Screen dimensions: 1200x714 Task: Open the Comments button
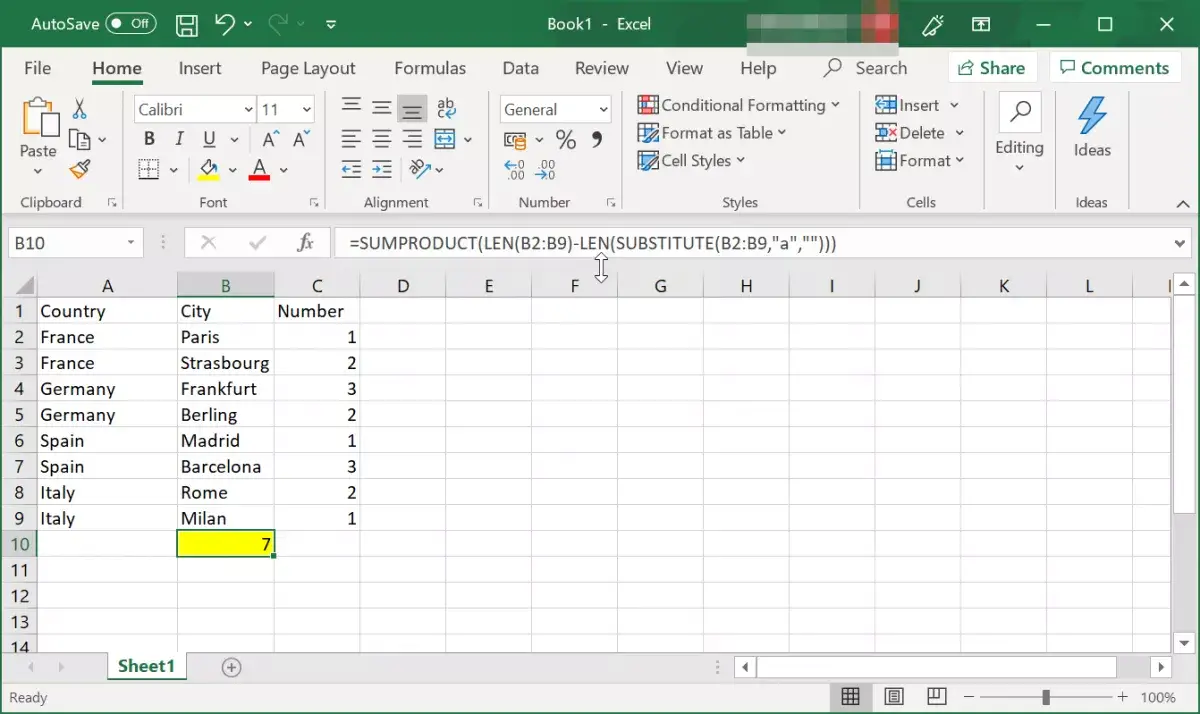click(1114, 68)
